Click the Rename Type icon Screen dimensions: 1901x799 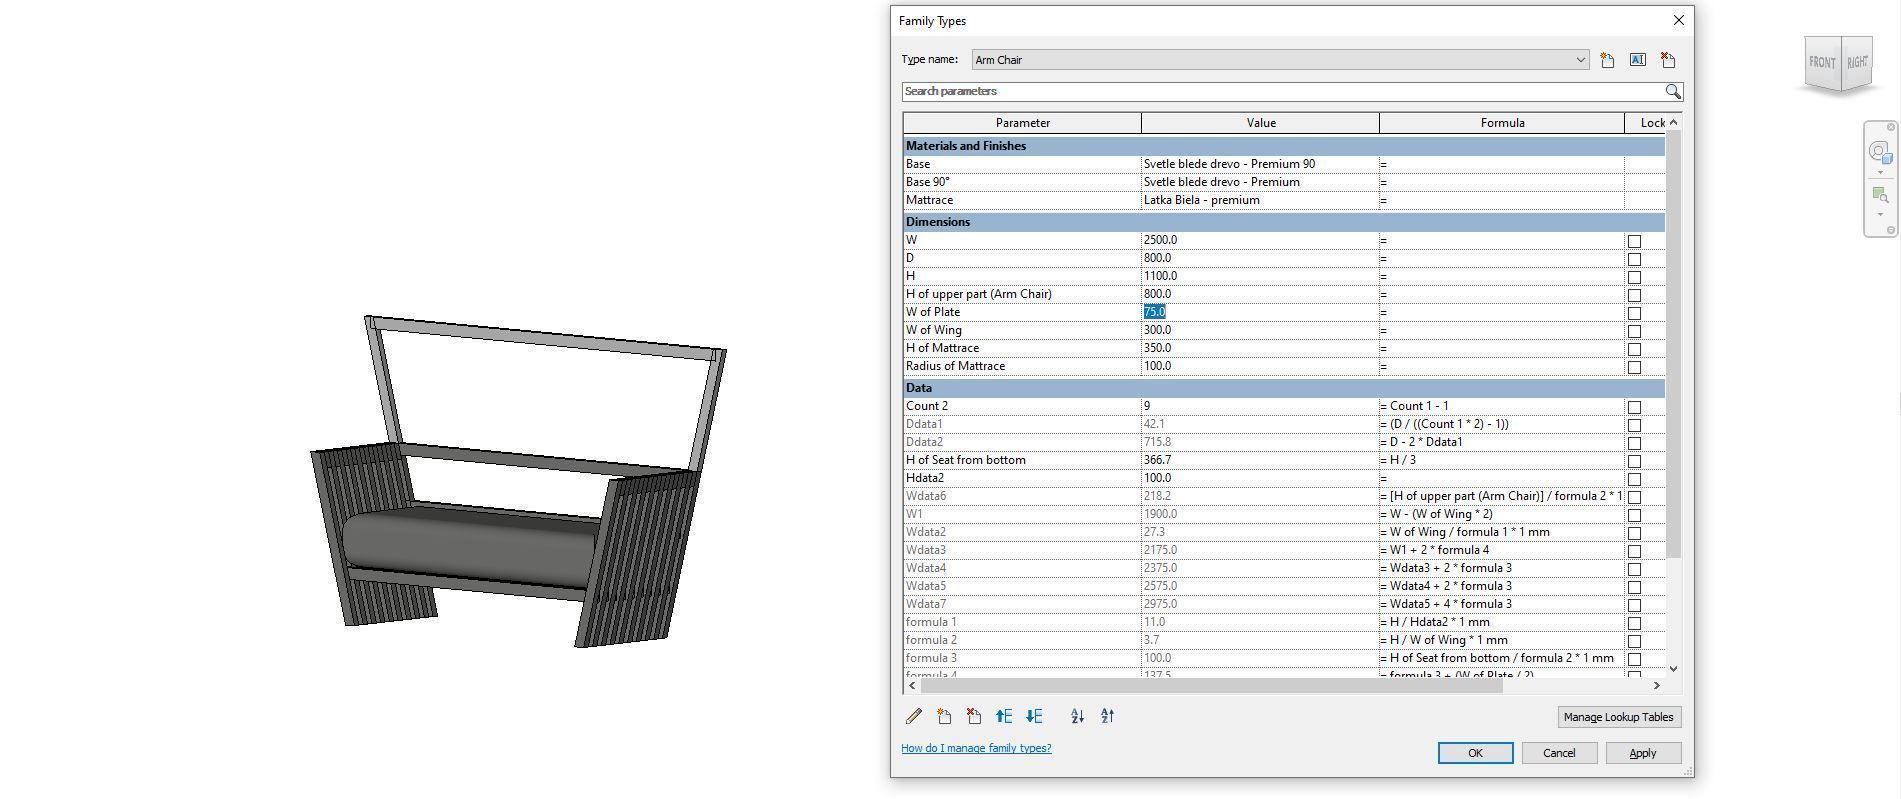click(x=1637, y=60)
